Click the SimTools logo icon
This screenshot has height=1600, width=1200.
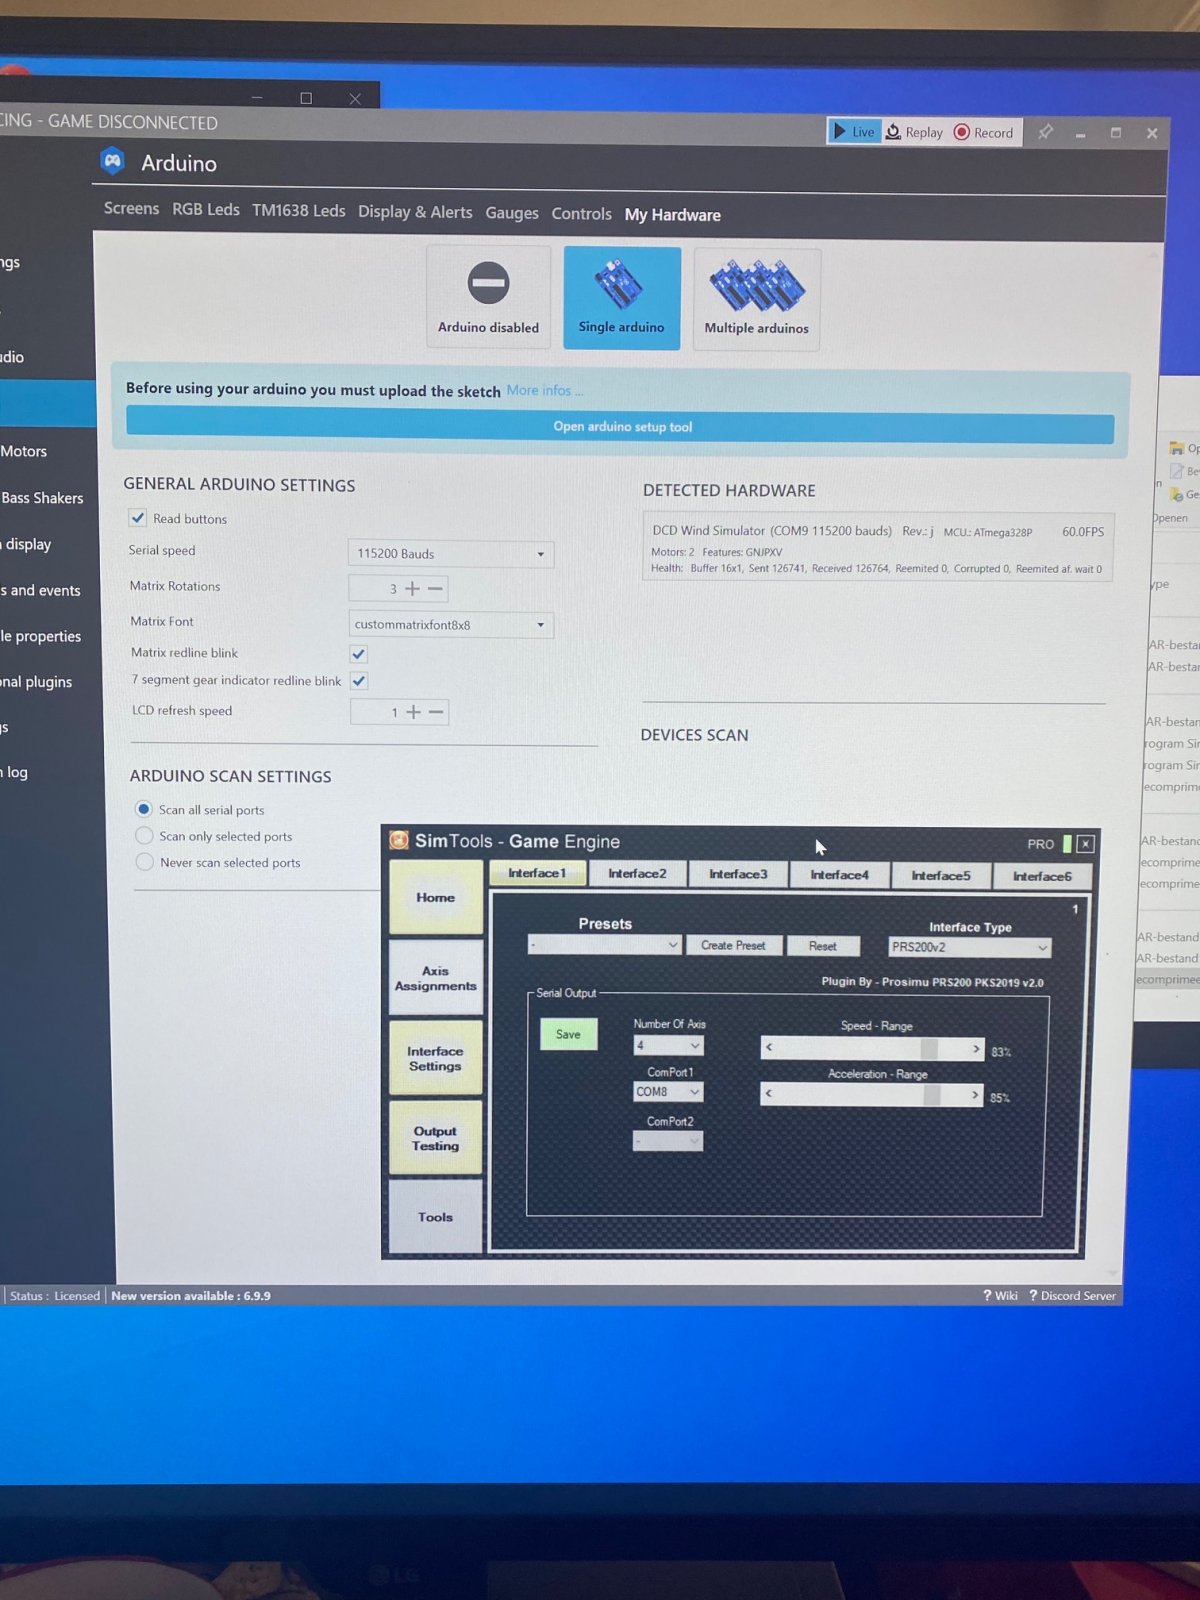[399, 840]
